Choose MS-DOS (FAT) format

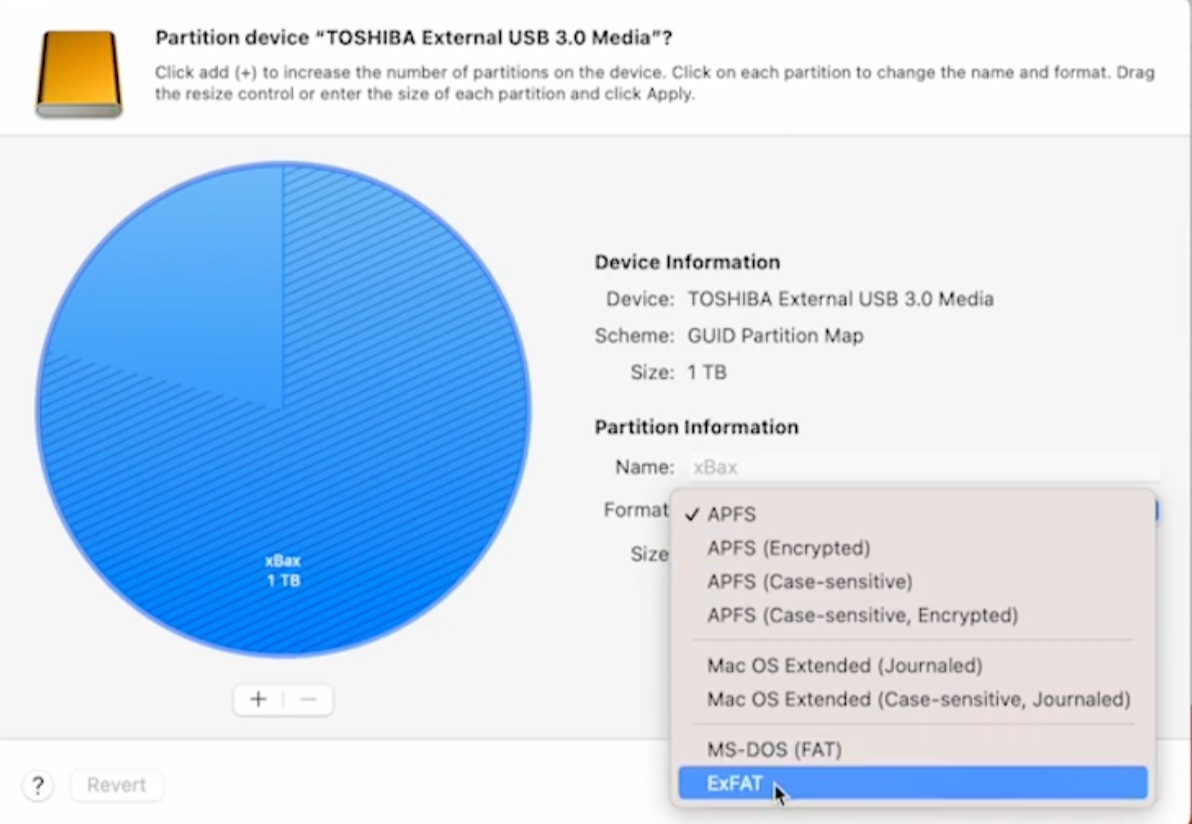(774, 749)
